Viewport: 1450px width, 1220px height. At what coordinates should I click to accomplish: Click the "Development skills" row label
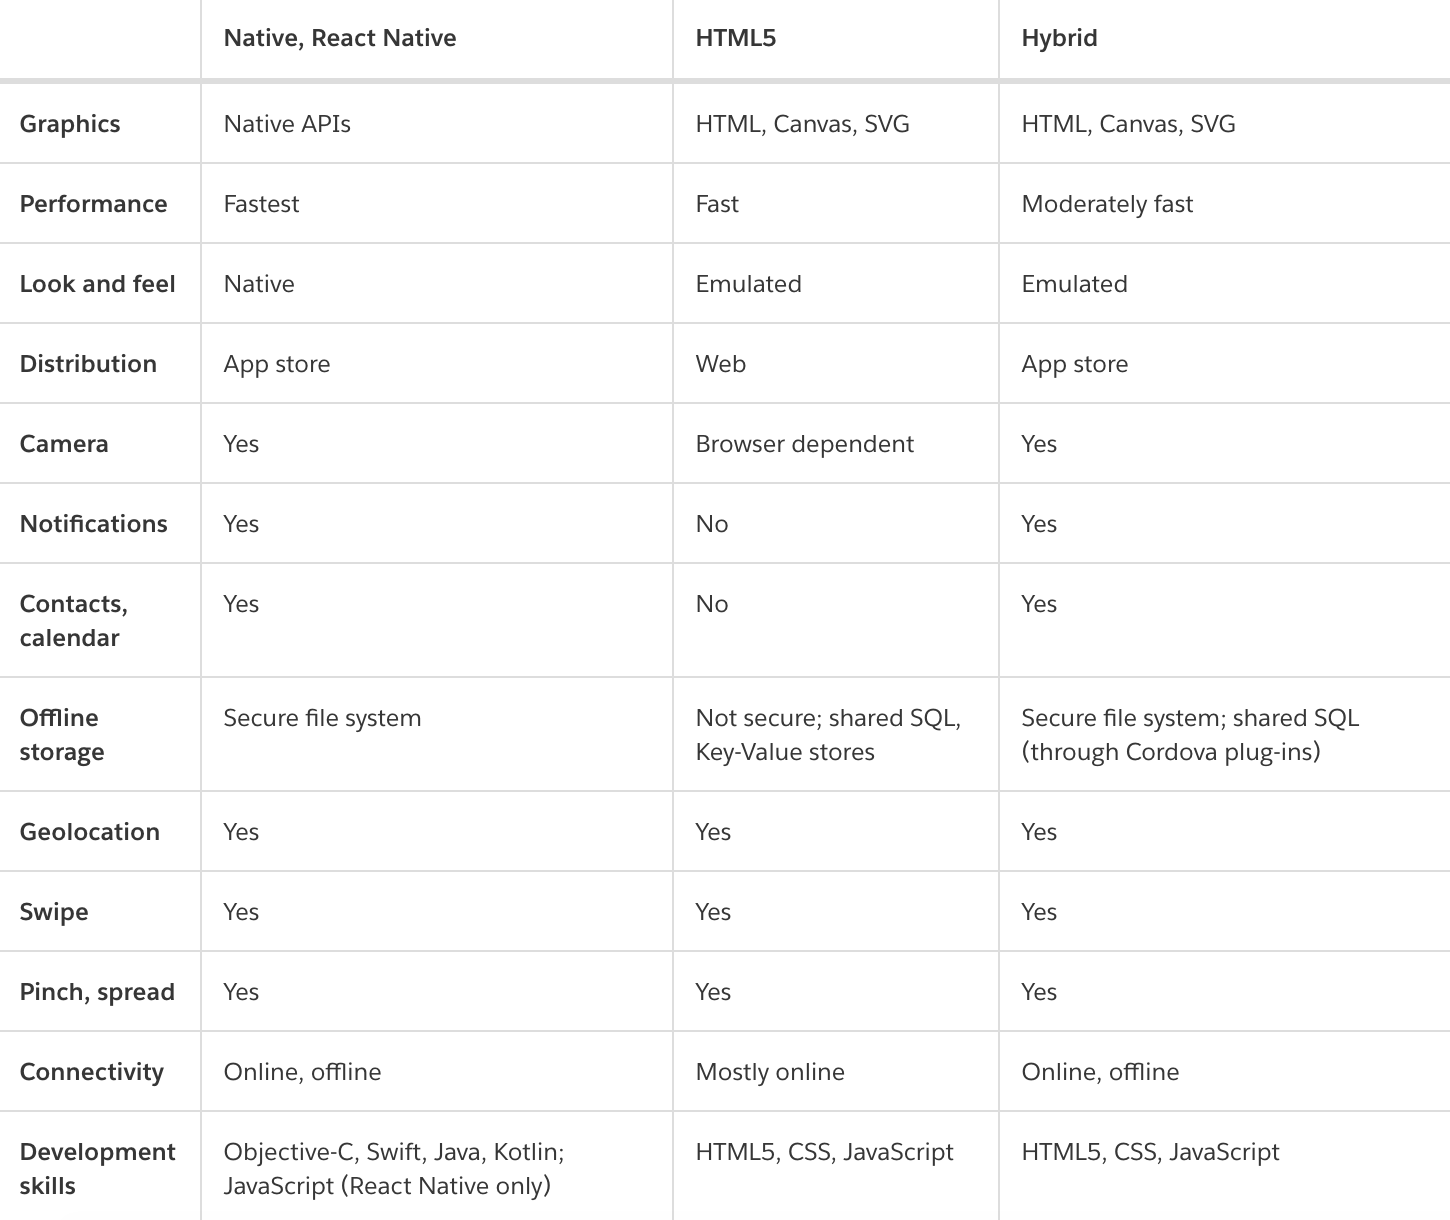[x=97, y=1168]
